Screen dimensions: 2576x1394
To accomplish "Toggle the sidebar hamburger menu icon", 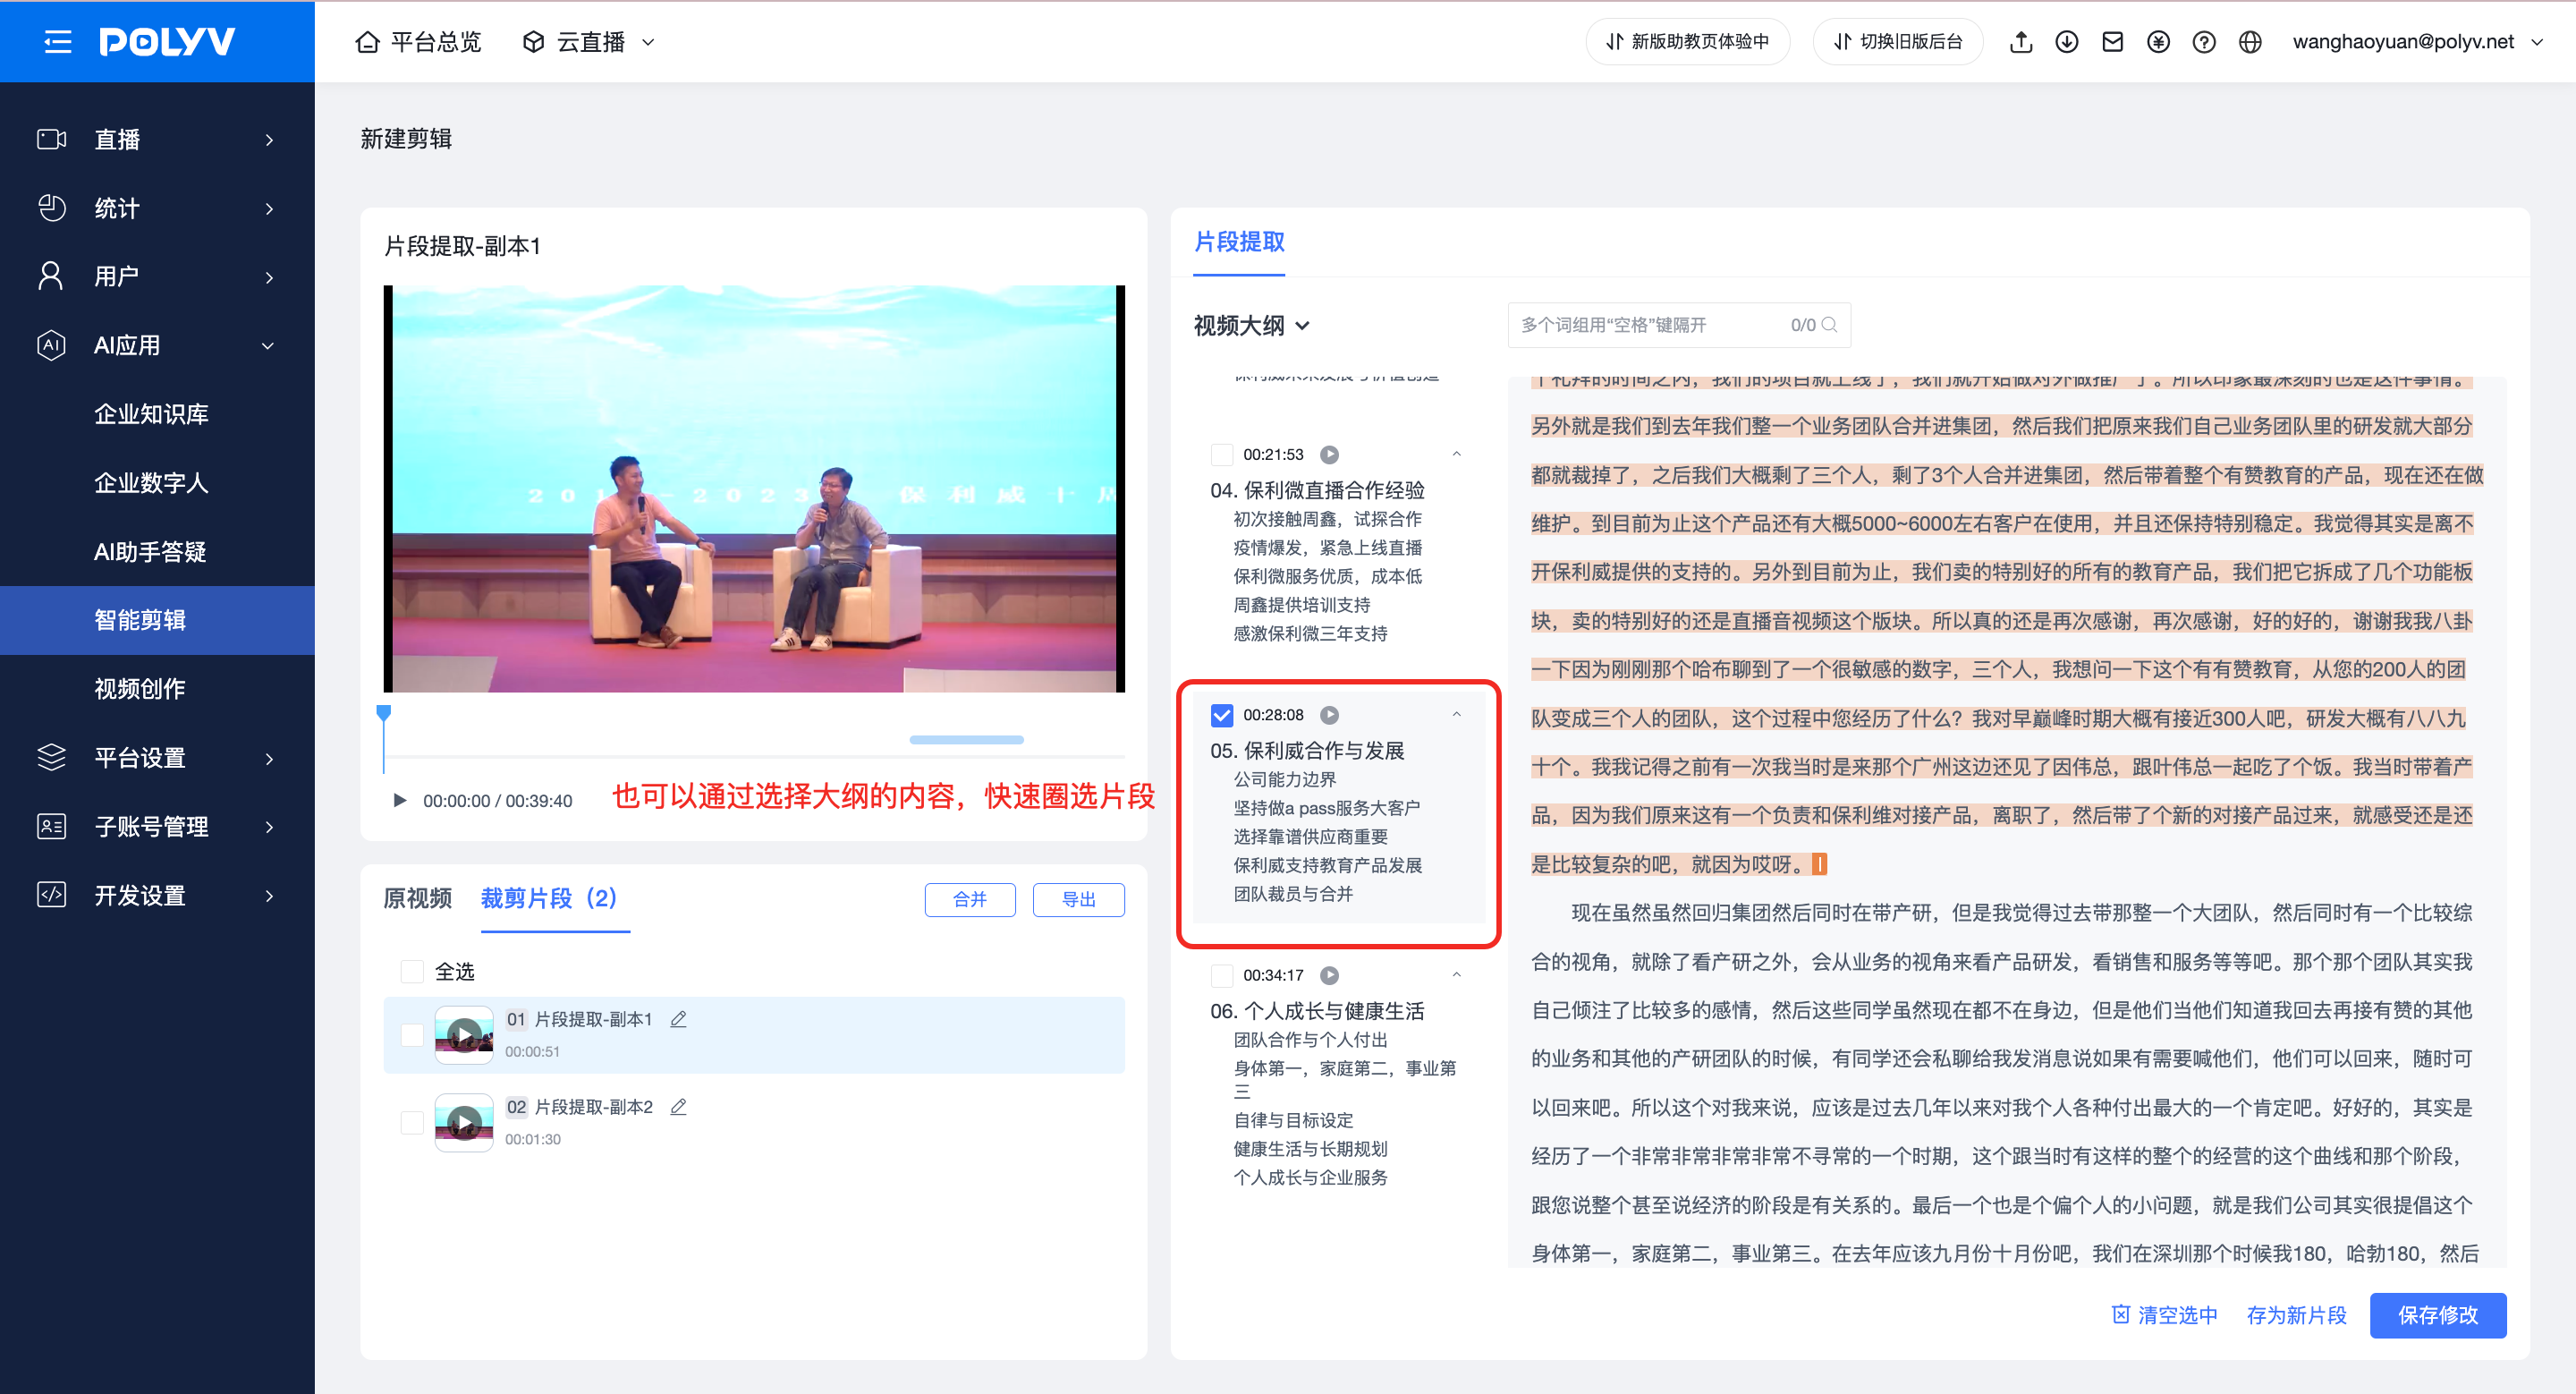I will [x=58, y=41].
